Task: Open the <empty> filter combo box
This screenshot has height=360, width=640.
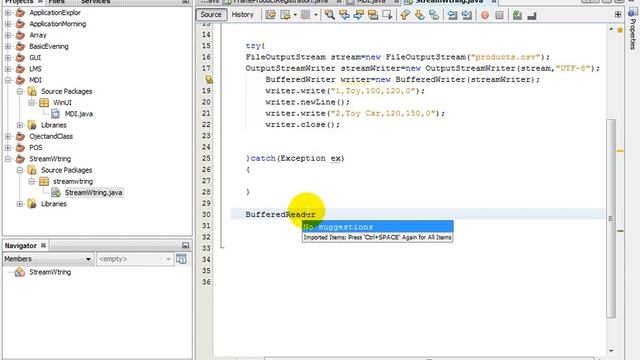Action: pos(135,259)
